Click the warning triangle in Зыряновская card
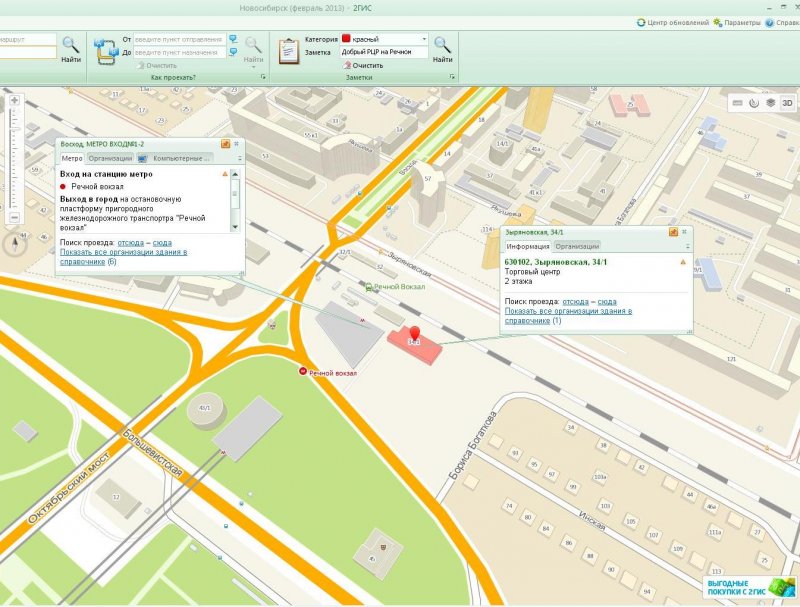The width and height of the screenshot is (800, 607). pos(683,262)
